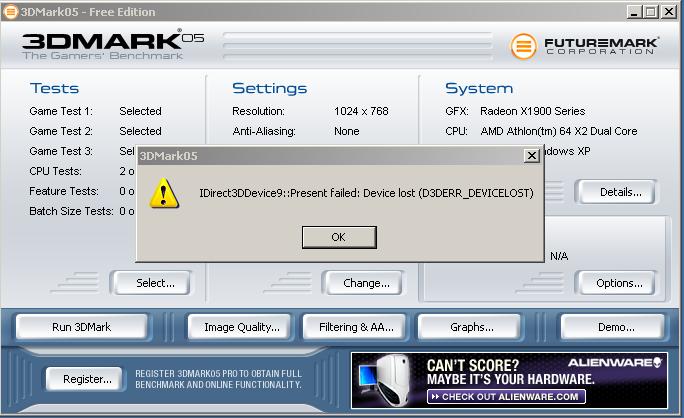This screenshot has width=684, height=418.
Task: Click the Batch Size Tests label
Action: pyautogui.click(x=71, y=211)
